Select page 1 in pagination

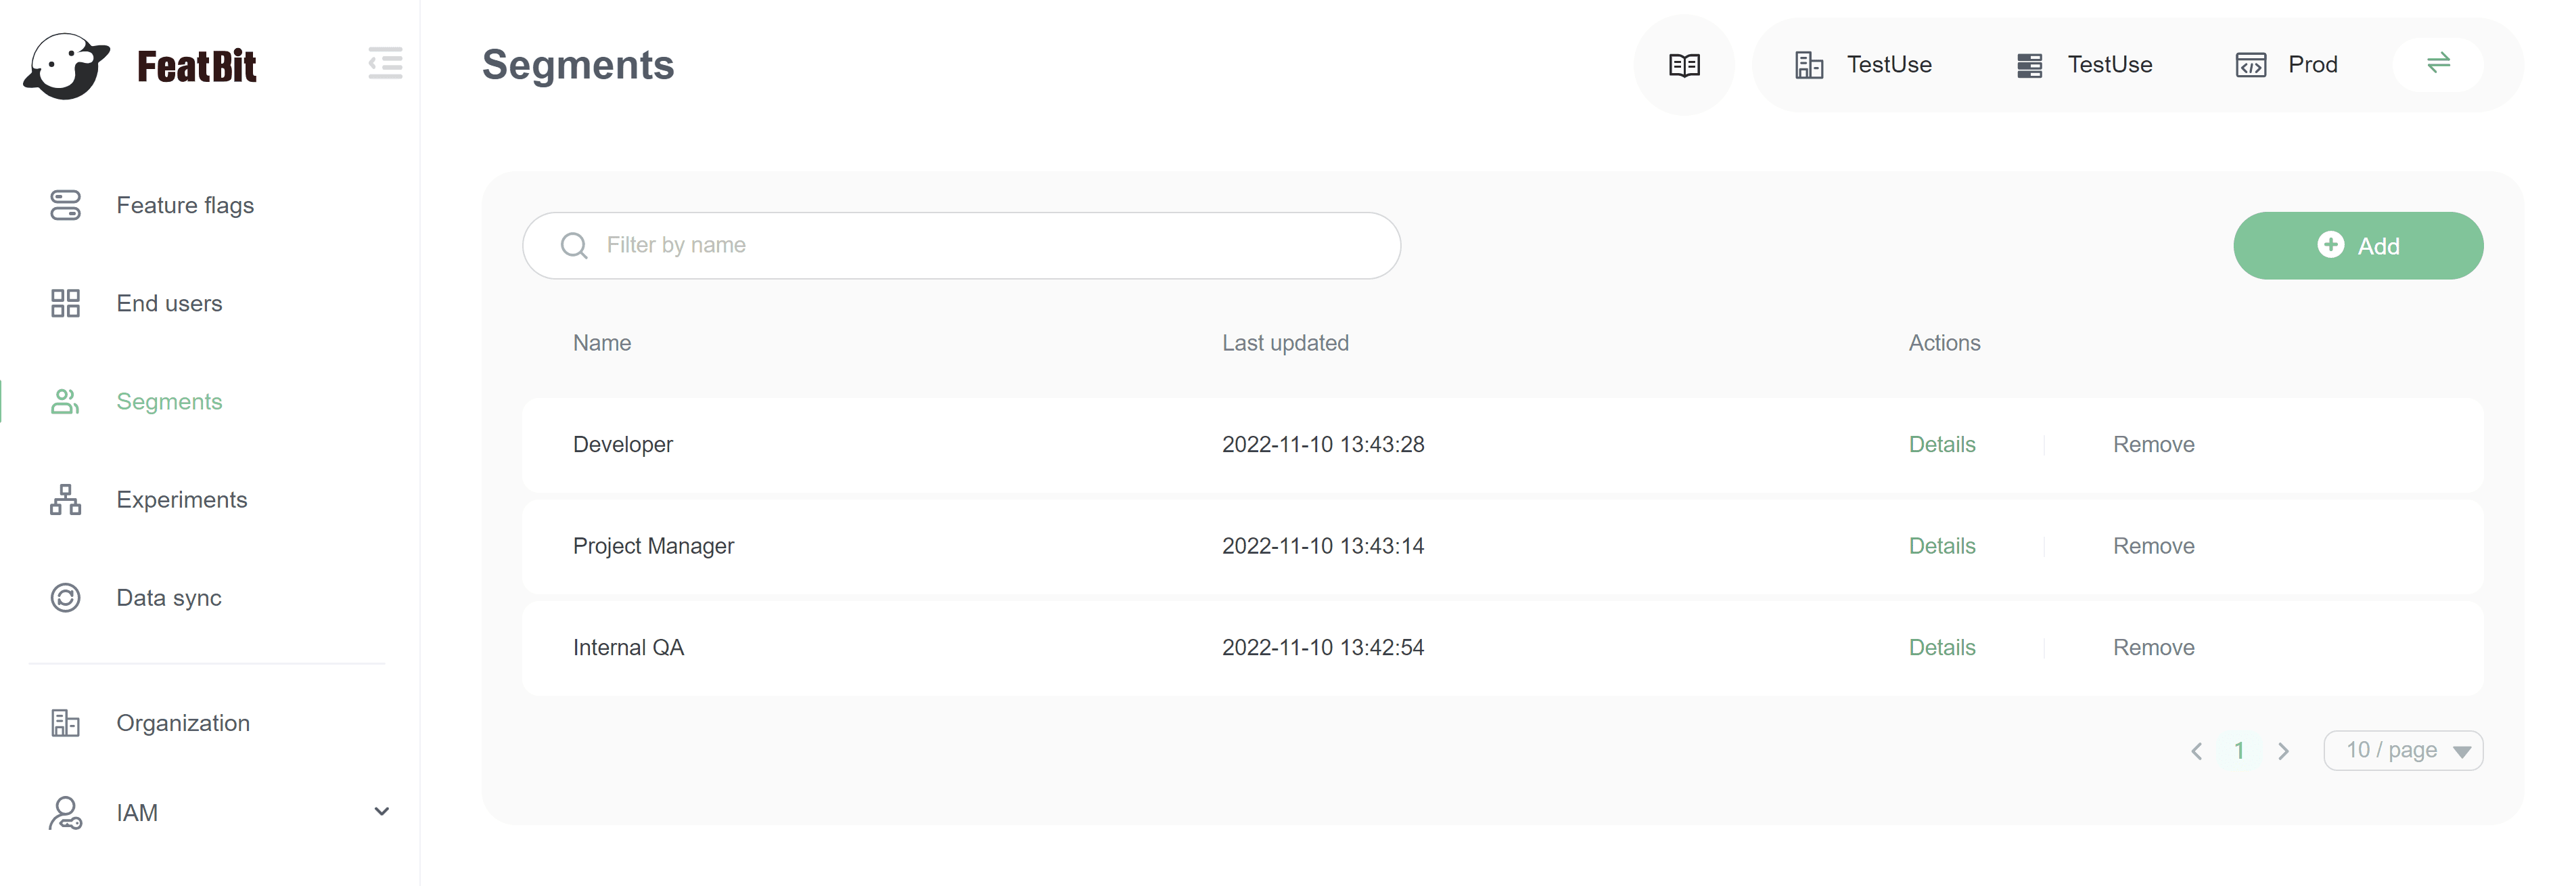click(2239, 751)
